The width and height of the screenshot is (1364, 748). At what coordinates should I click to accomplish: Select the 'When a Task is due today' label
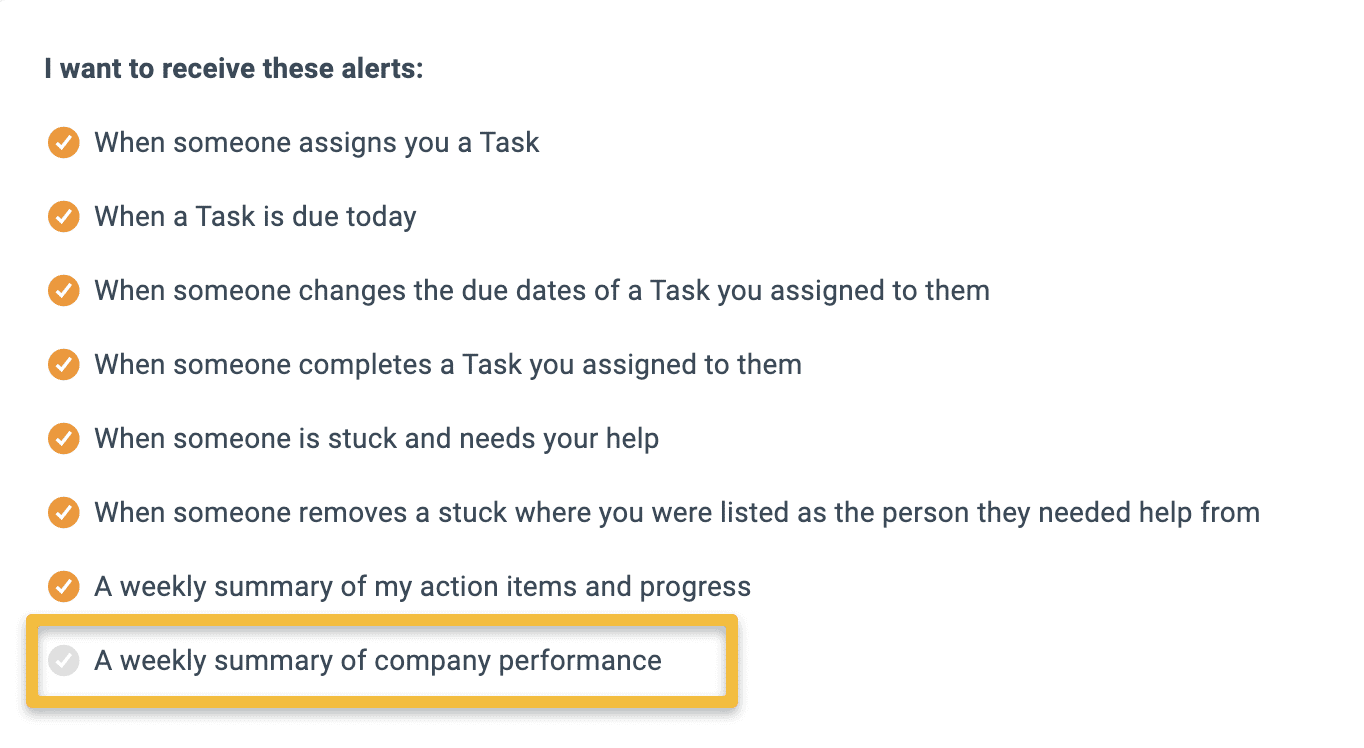pos(255,217)
